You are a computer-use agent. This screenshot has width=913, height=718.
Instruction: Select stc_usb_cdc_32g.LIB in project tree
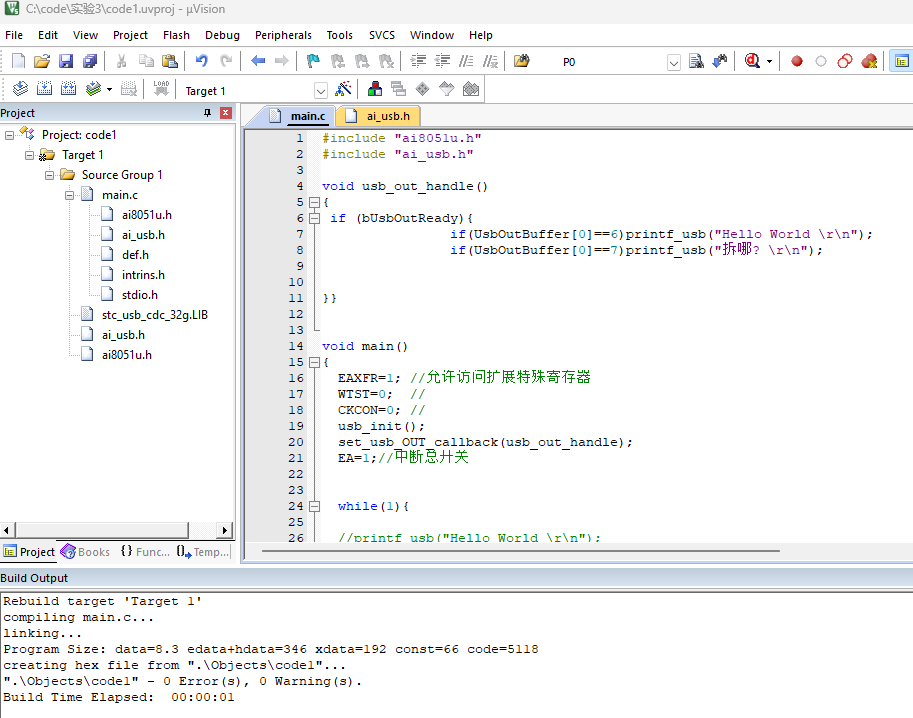[x=154, y=315]
